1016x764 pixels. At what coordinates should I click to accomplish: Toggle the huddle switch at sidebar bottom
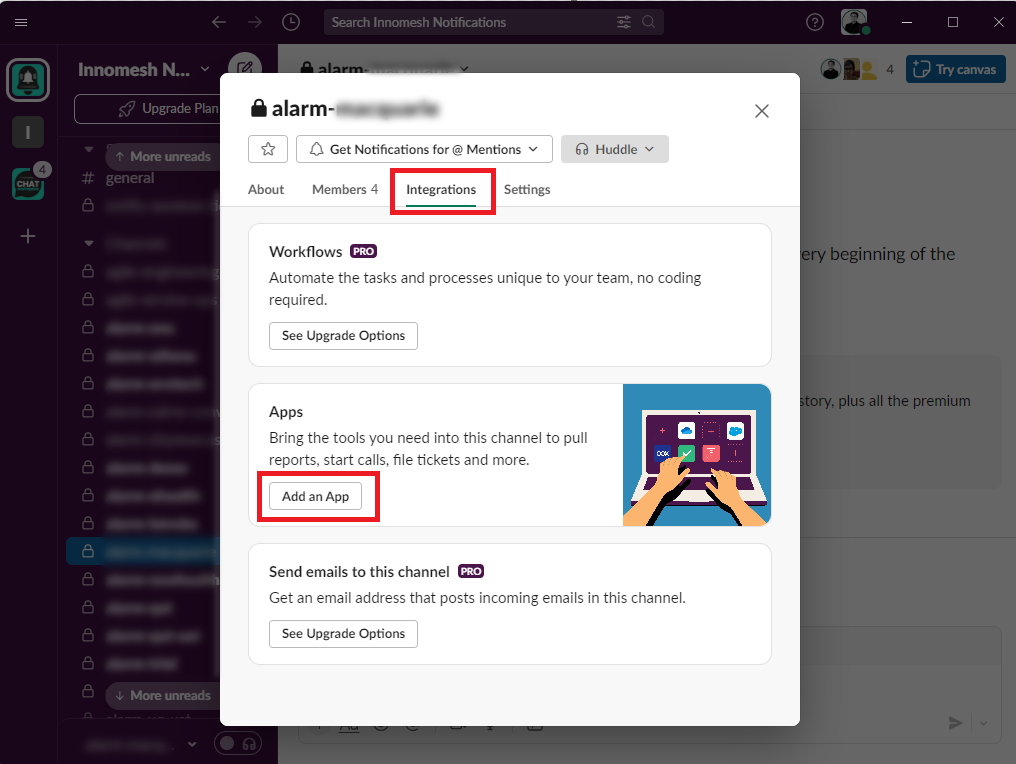pyautogui.click(x=238, y=743)
